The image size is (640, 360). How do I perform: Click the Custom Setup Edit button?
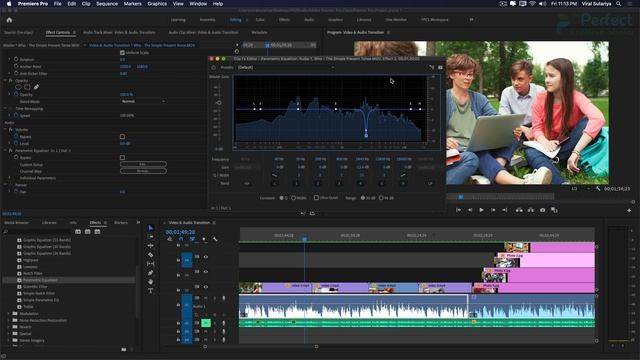(143, 164)
